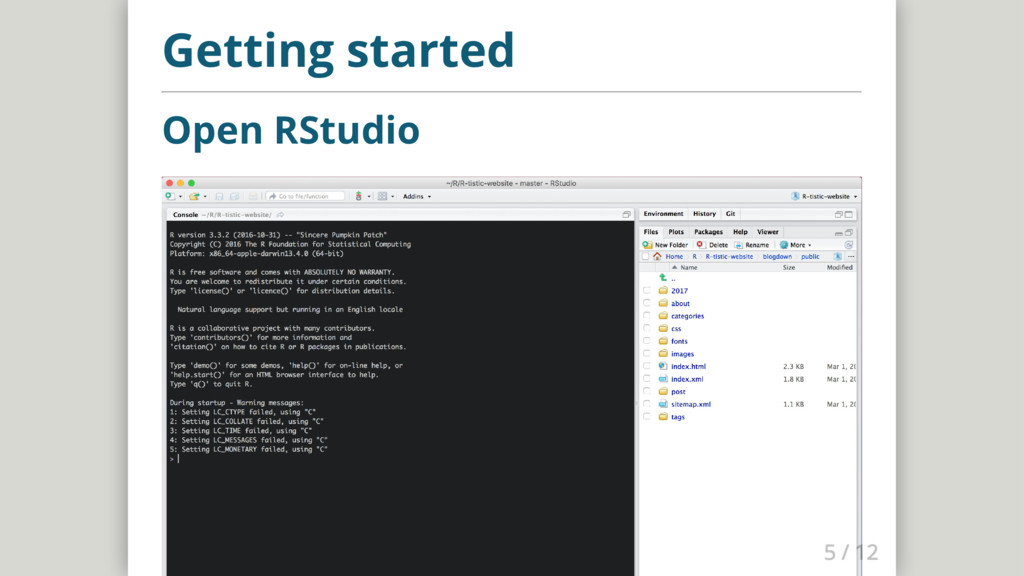Click the Save All documents icon

tap(234, 196)
